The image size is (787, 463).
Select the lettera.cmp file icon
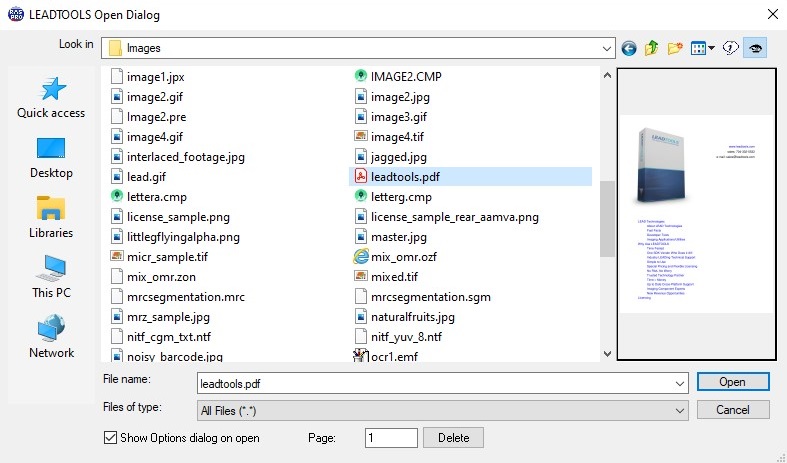[116, 196]
